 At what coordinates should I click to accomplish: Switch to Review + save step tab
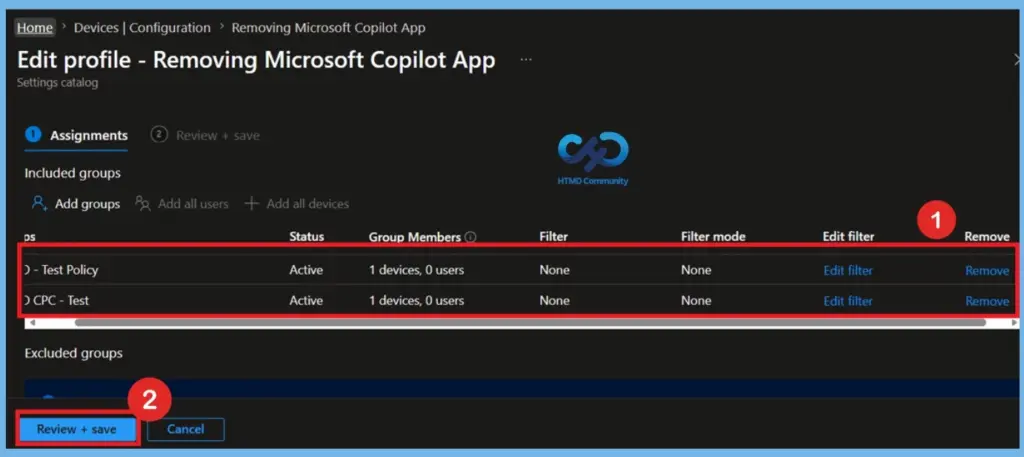click(206, 136)
